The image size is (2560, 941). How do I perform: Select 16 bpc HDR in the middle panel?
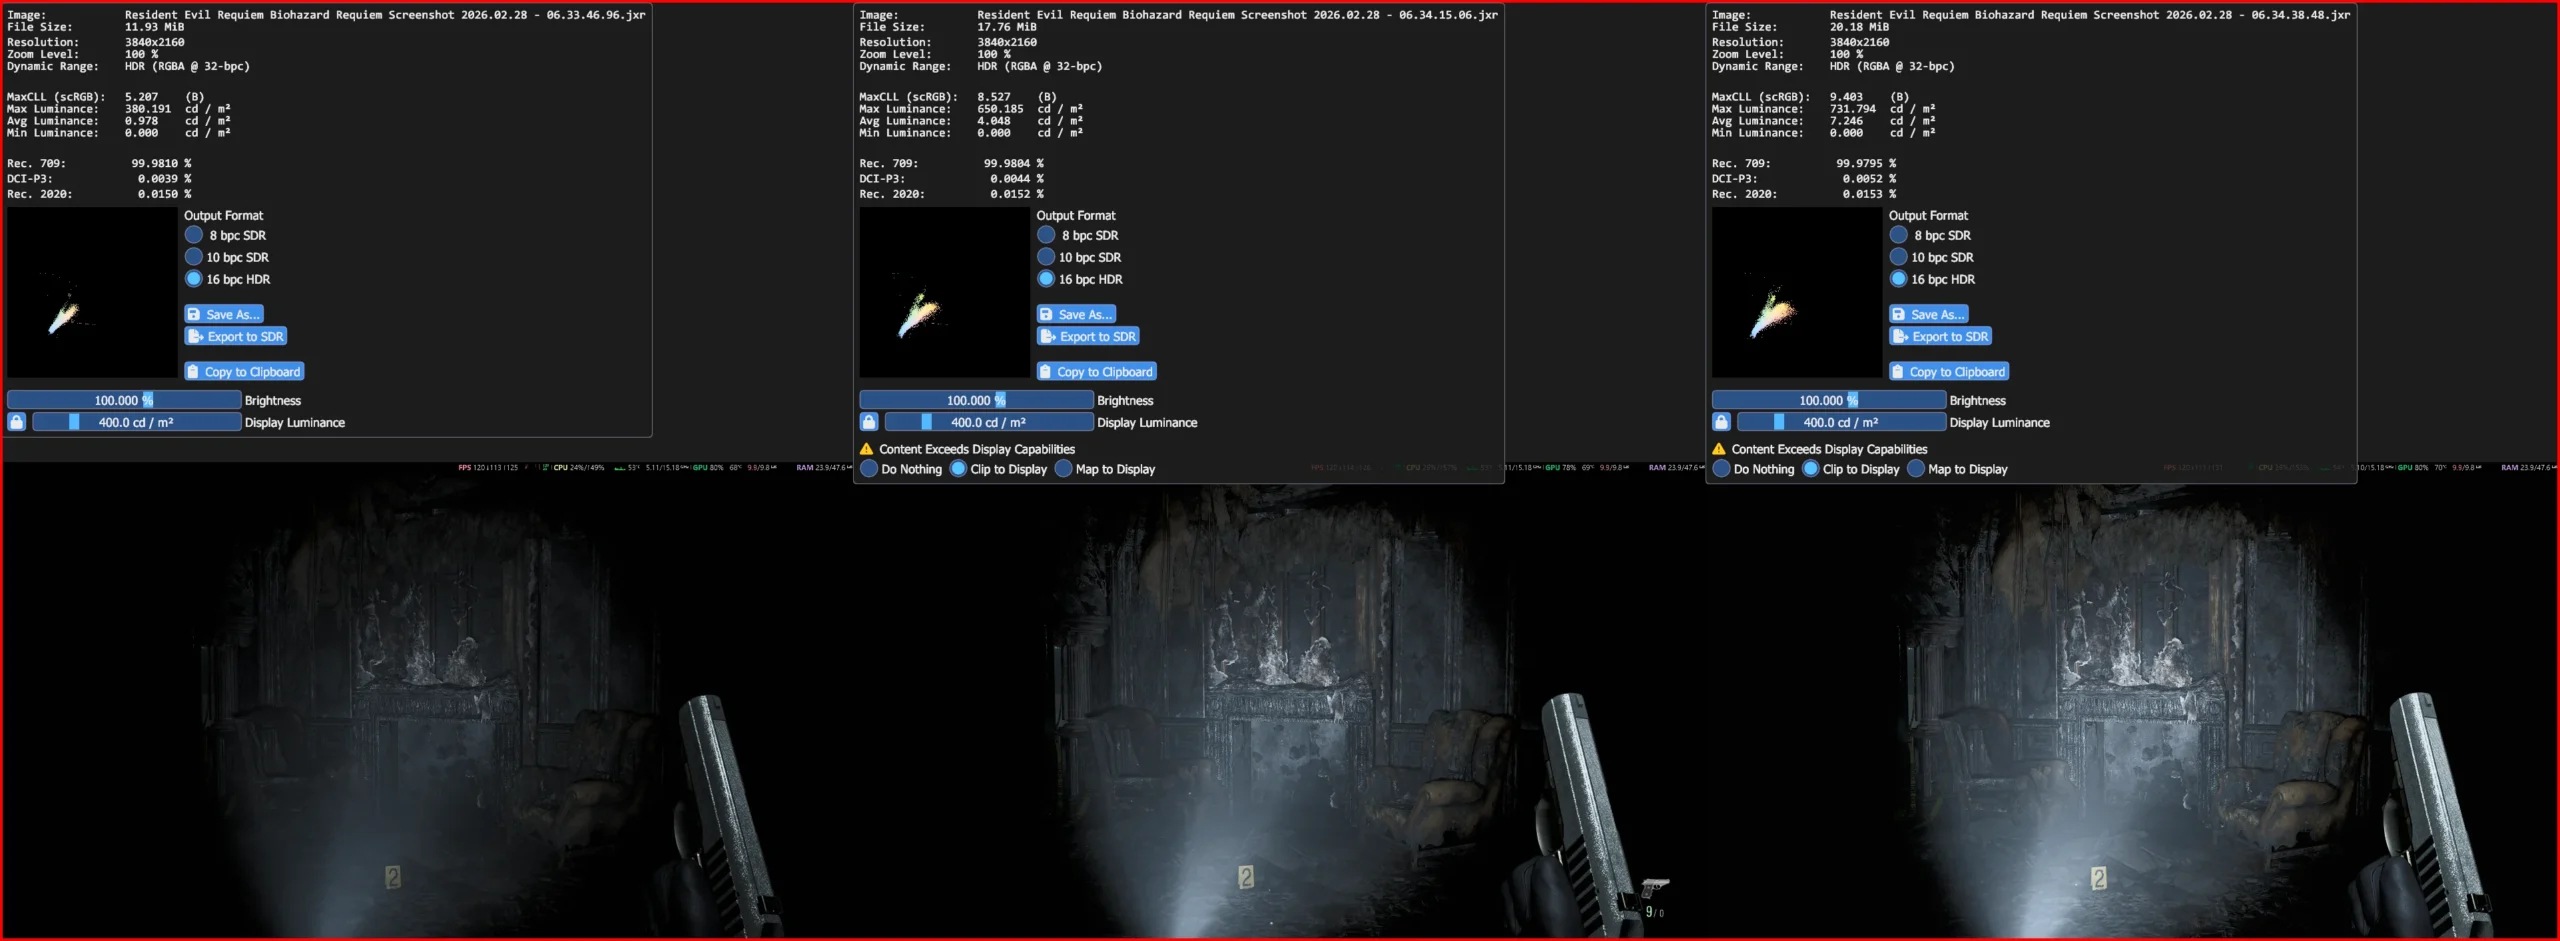pyautogui.click(x=1046, y=279)
